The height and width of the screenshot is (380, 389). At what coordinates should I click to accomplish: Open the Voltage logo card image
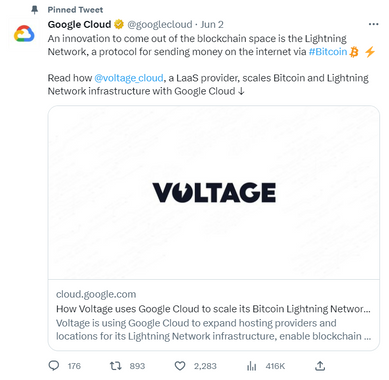[x=214, y=192]
